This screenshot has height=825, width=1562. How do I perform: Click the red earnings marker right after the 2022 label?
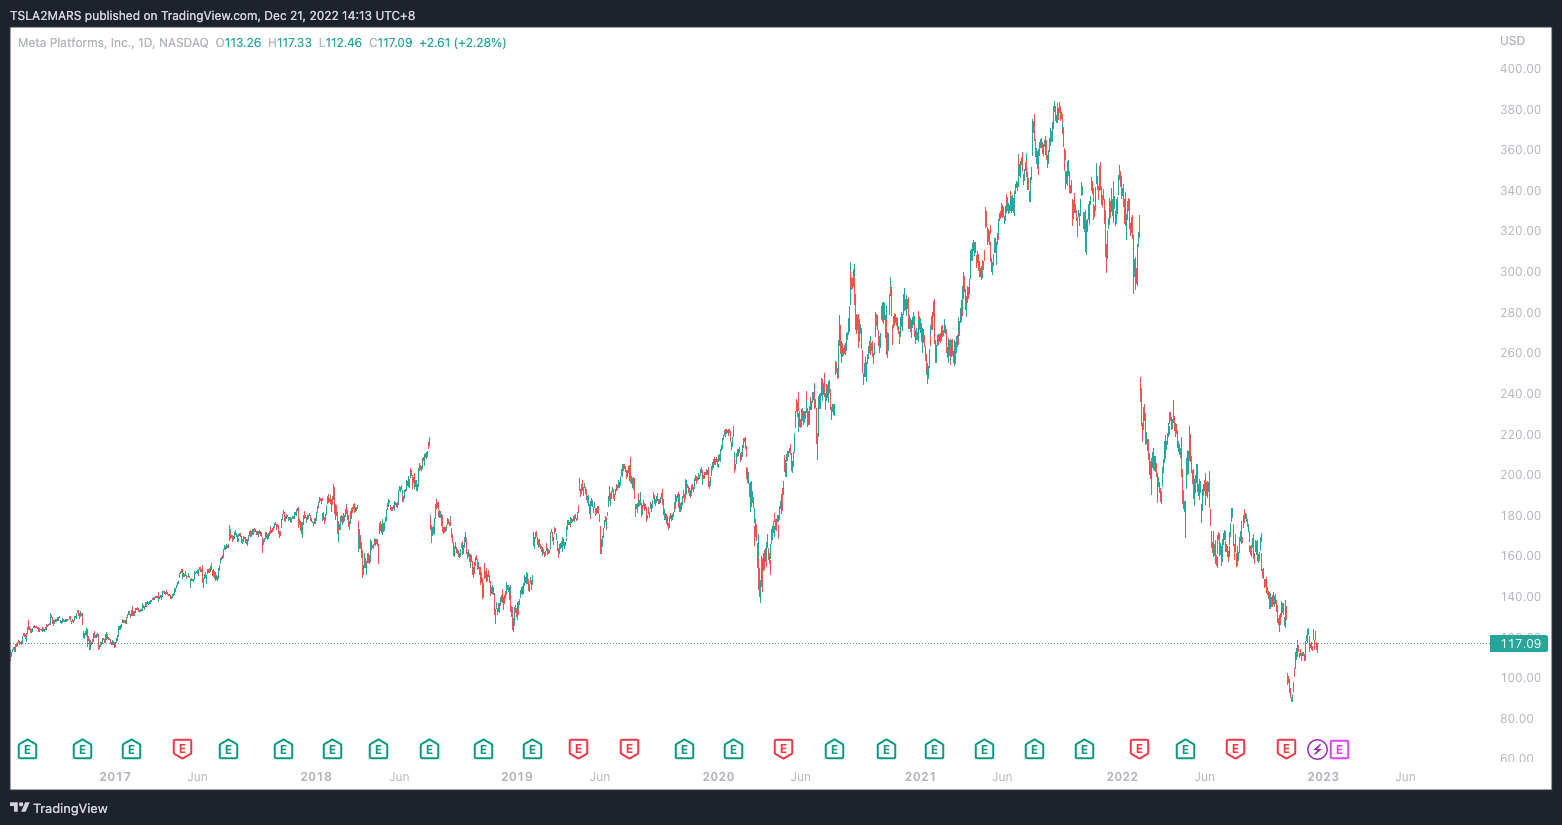(x=1139, y=749)
